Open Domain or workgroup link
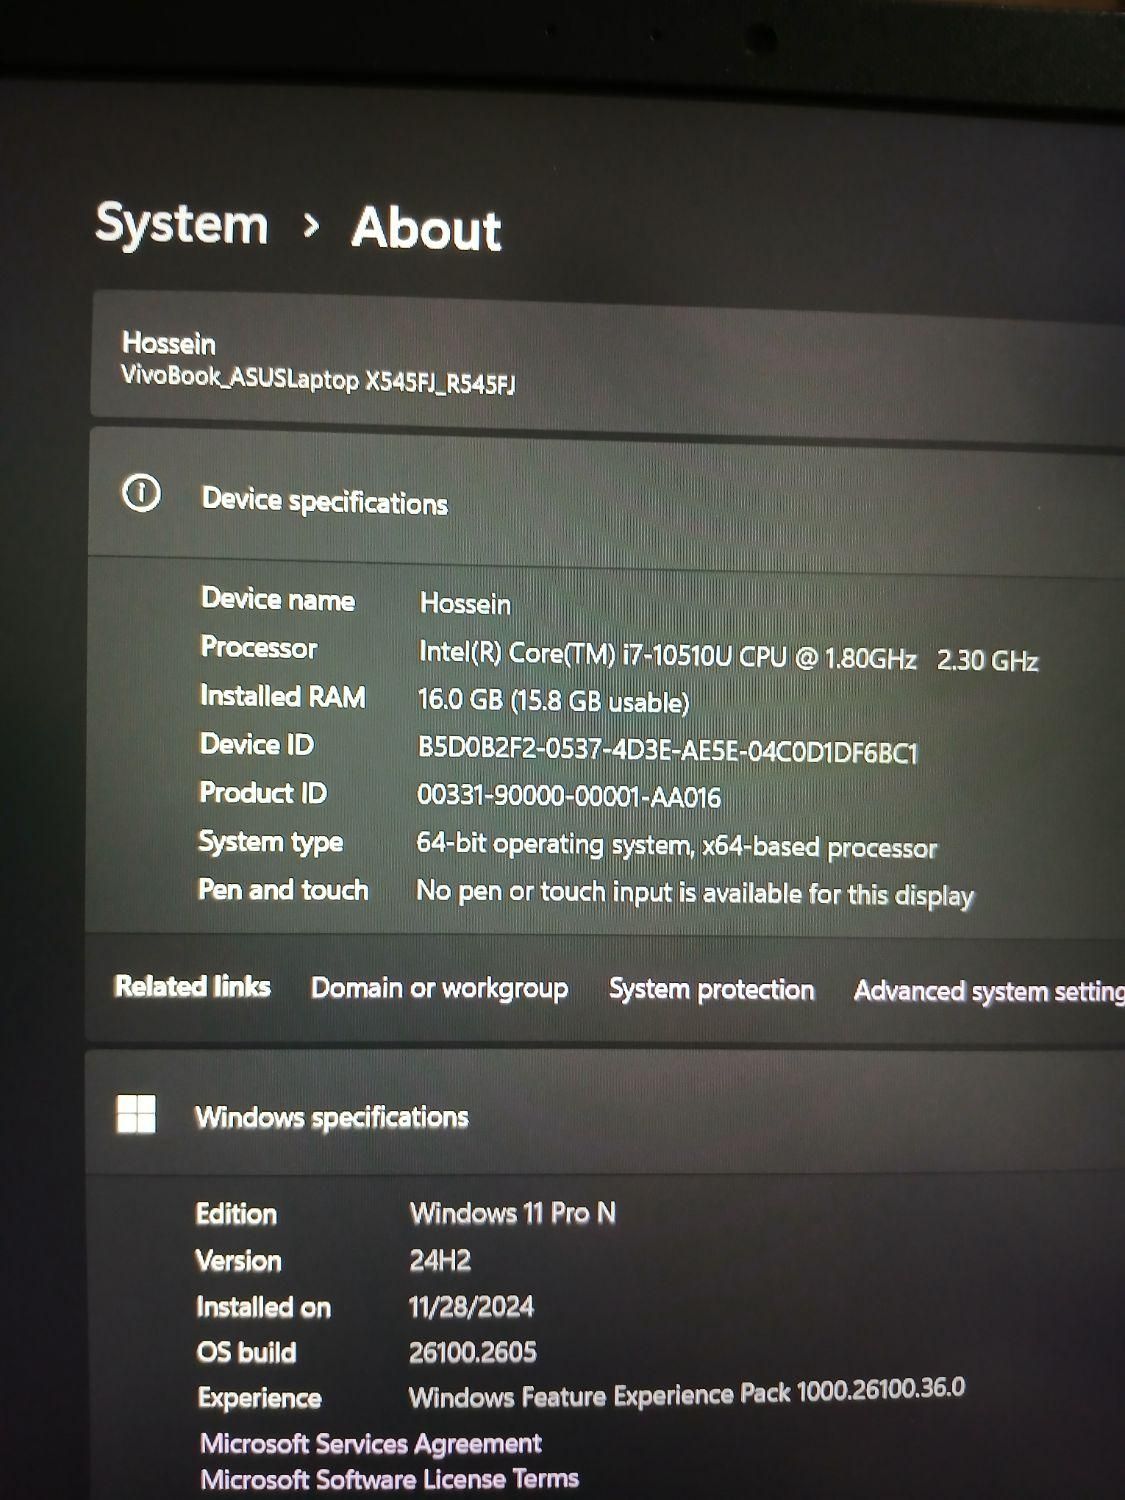 [439, 988]
